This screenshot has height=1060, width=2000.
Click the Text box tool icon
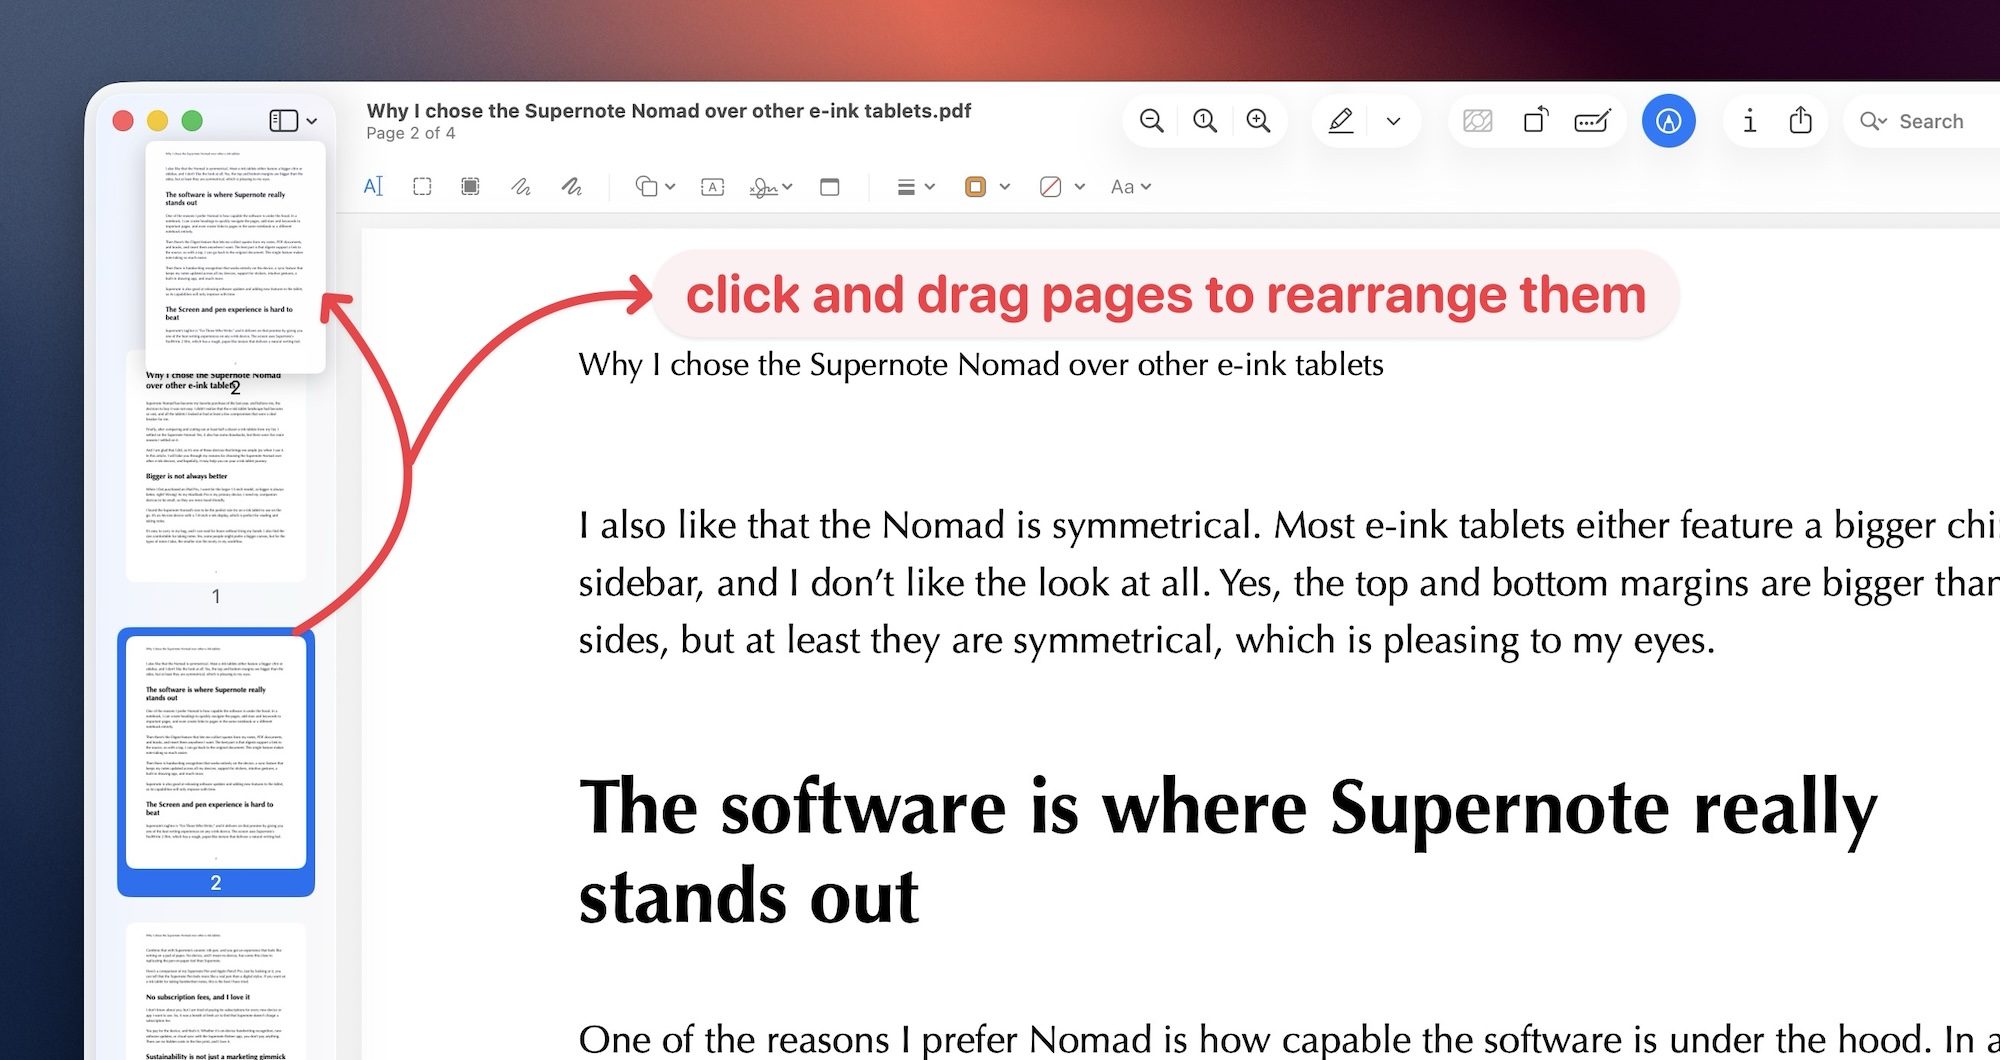[x=712, y=187]
